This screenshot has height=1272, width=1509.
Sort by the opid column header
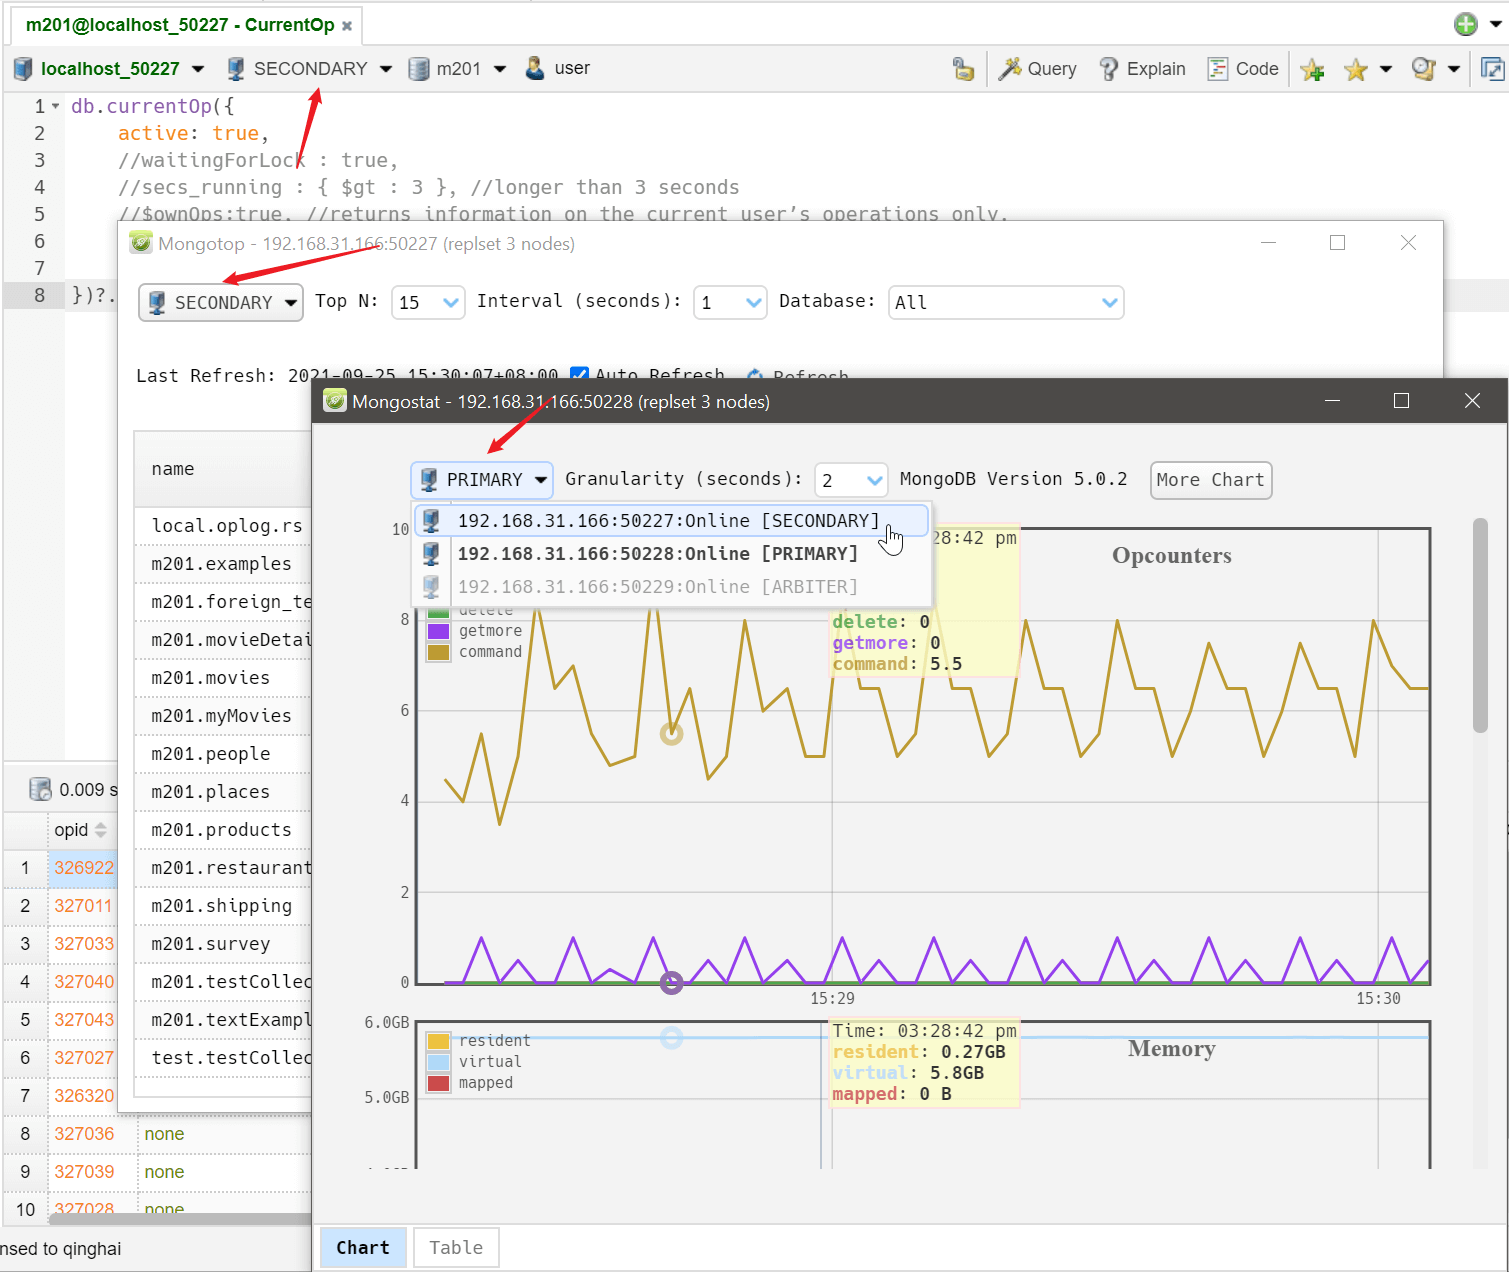[82, 830]
